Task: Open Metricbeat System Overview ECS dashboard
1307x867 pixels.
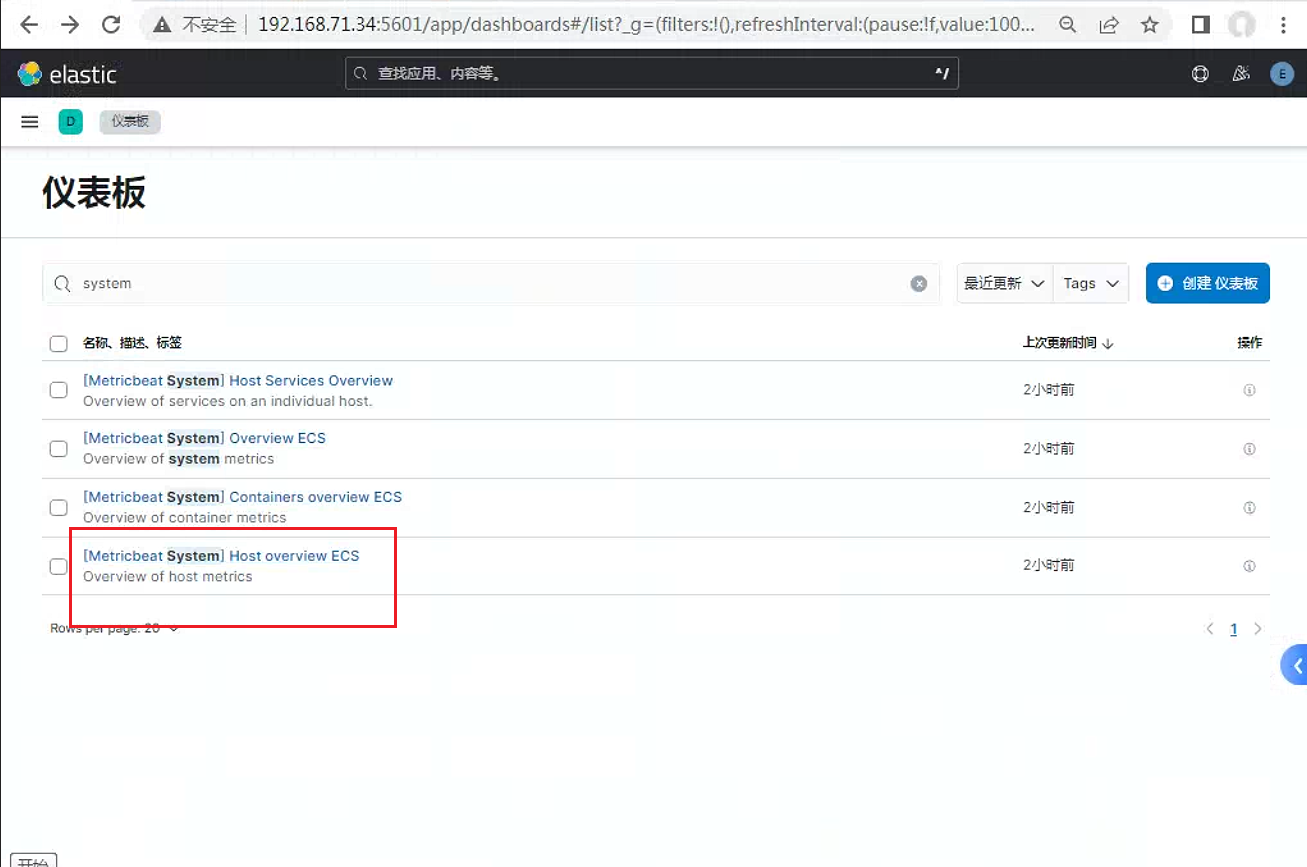Action: (x=204, y=438)
